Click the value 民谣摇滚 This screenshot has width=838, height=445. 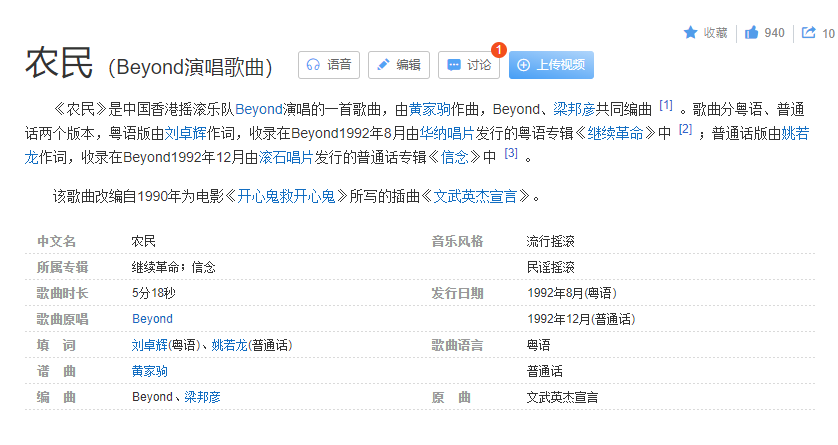click(x=550, y=267)
